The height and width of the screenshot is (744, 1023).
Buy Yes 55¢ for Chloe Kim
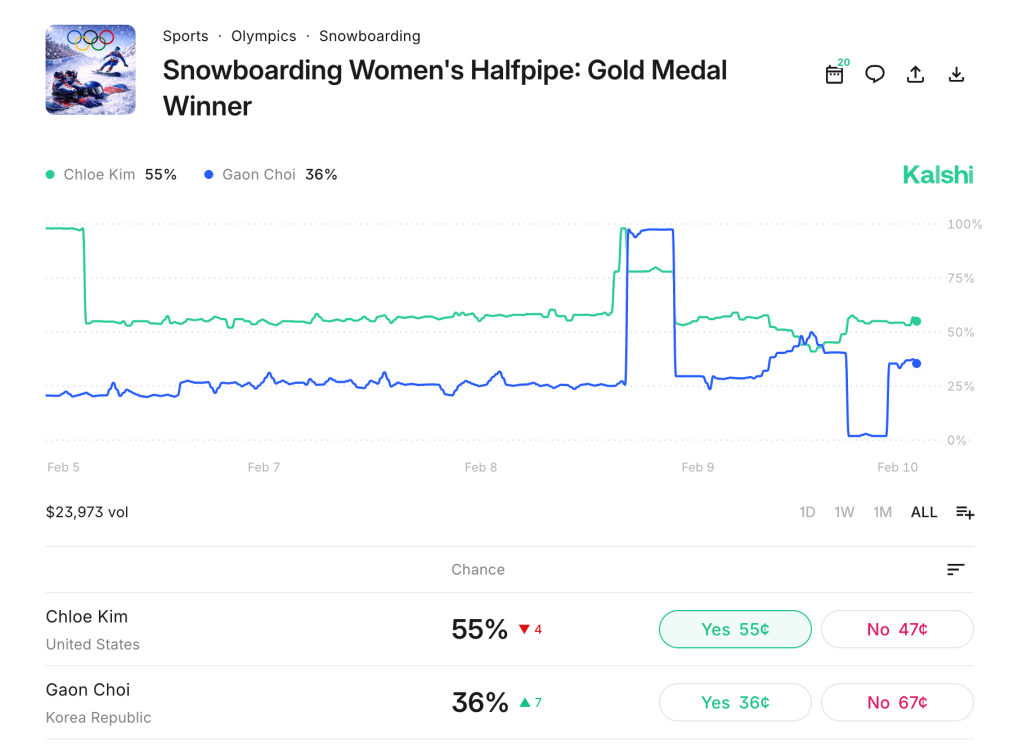735,629
